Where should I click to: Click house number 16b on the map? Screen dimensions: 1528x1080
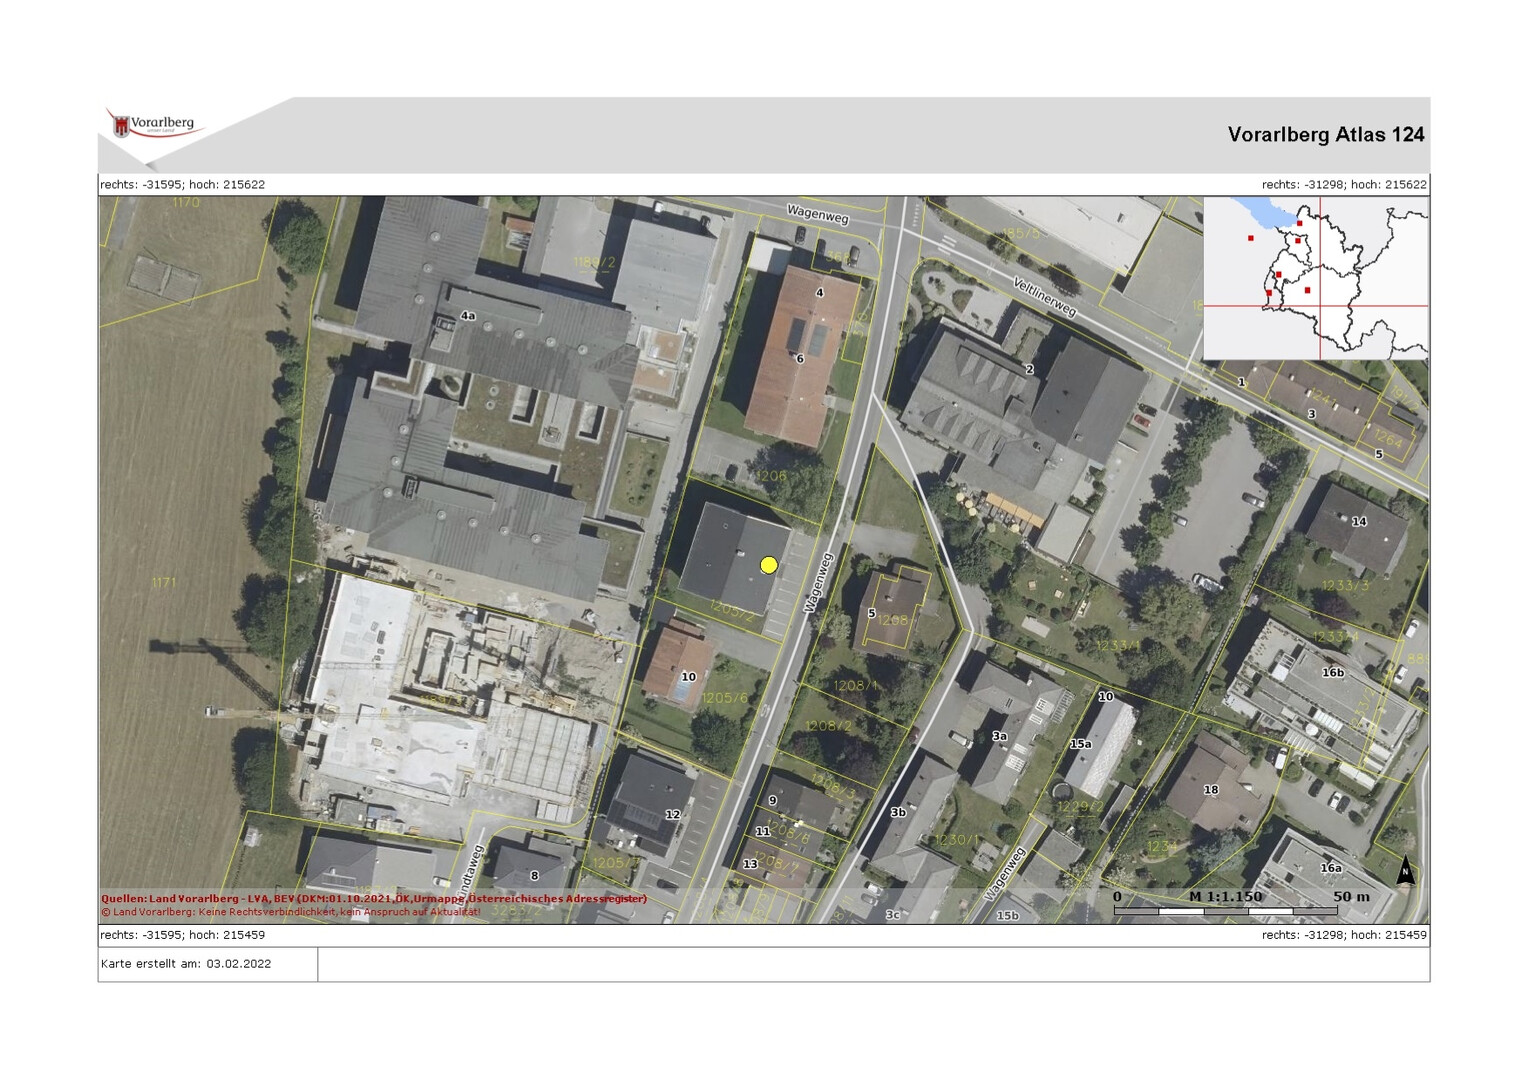[1332, 673]
